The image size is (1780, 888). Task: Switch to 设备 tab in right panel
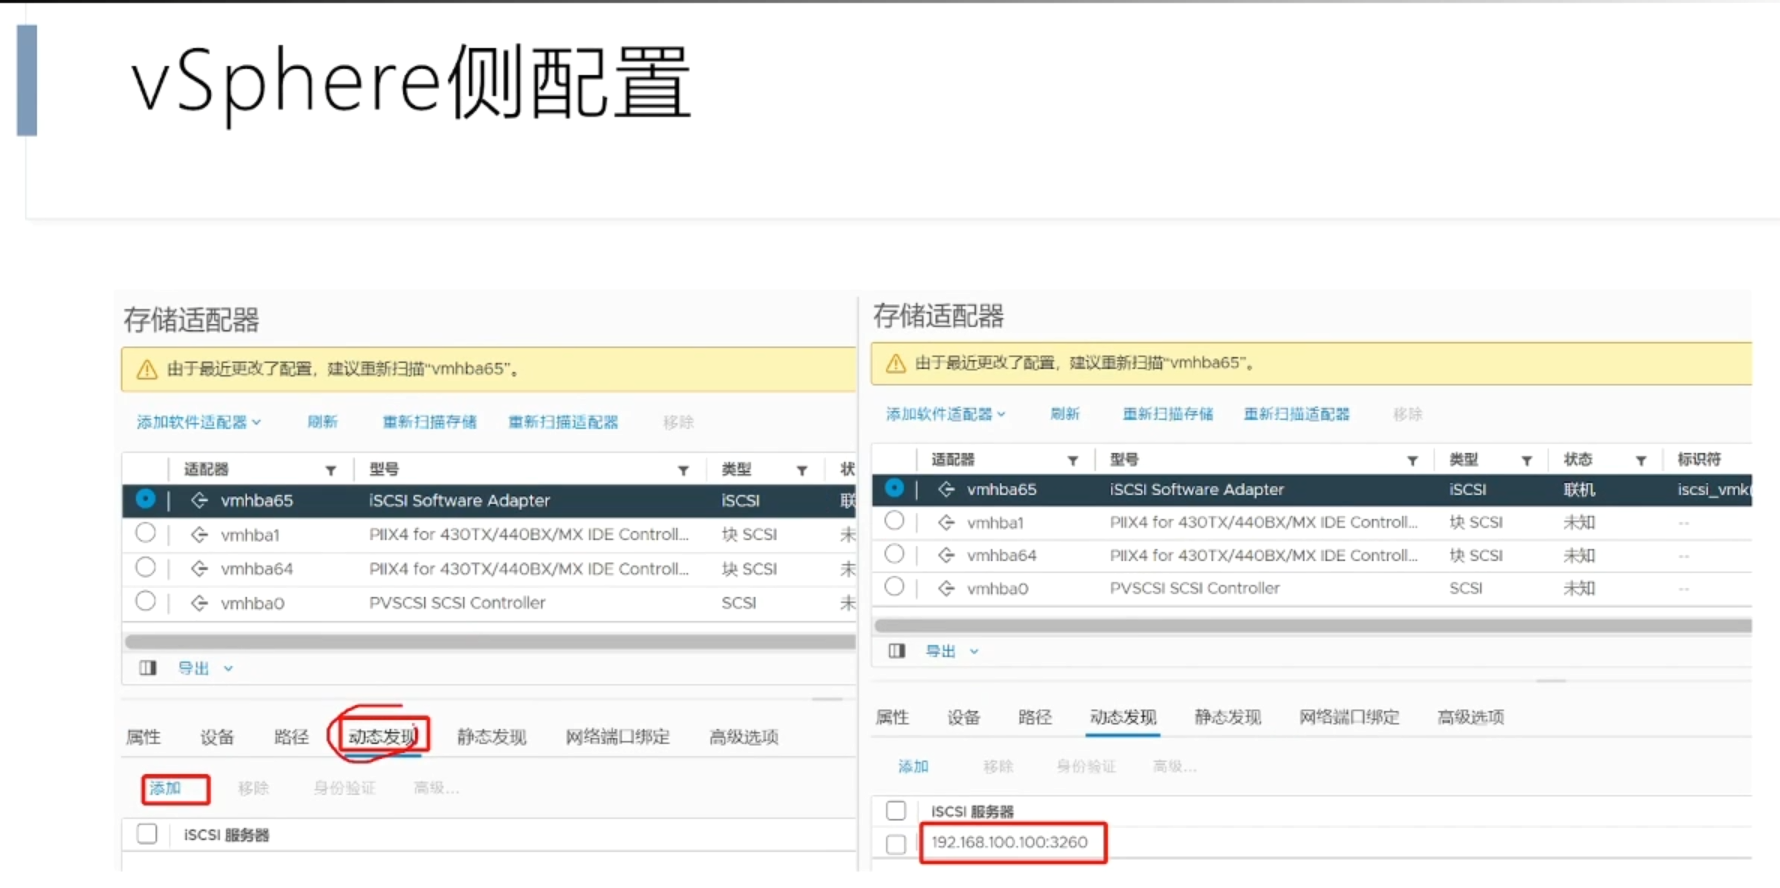coord(964,717)
